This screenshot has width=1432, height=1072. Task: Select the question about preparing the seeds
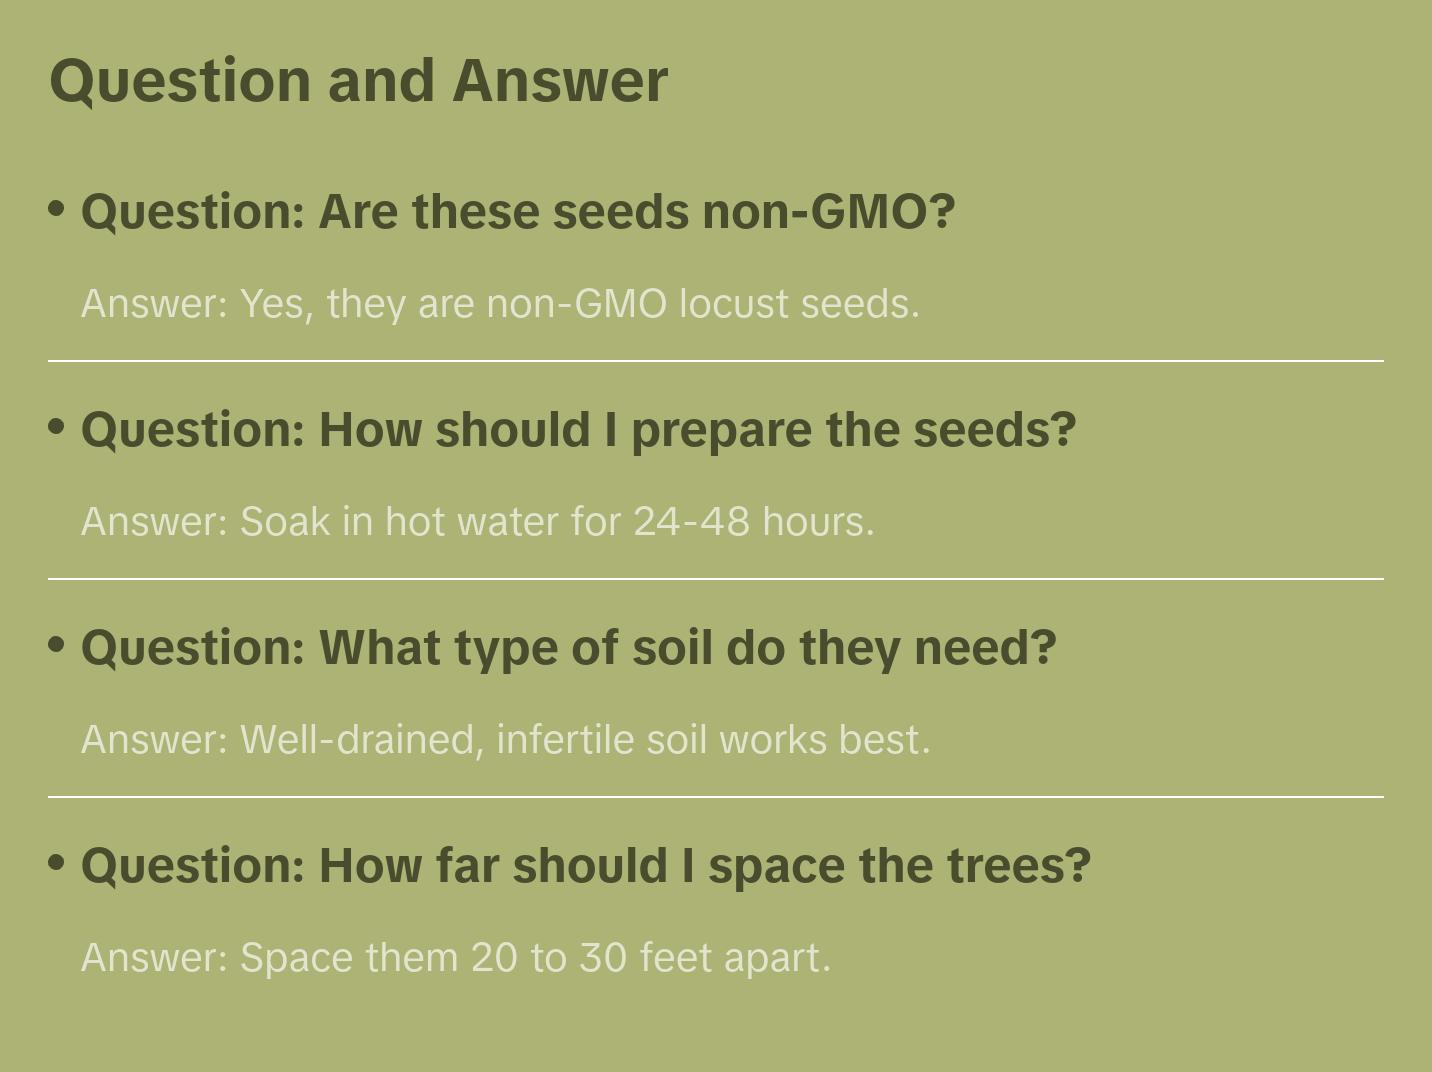(x=578, y=430)
